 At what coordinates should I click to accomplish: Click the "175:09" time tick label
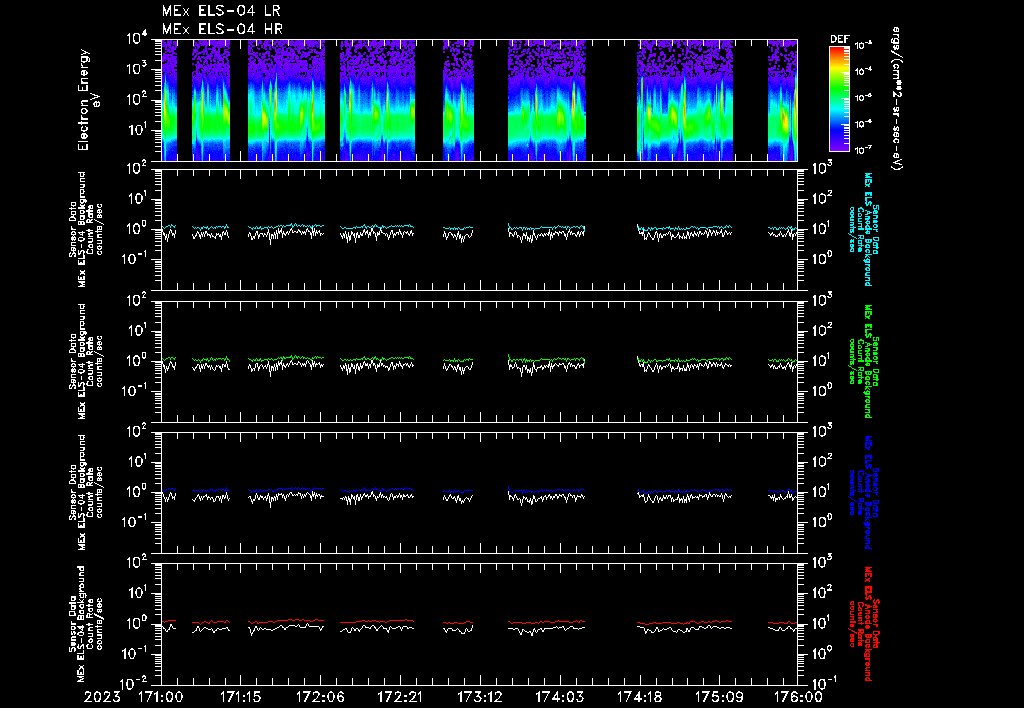718,697
